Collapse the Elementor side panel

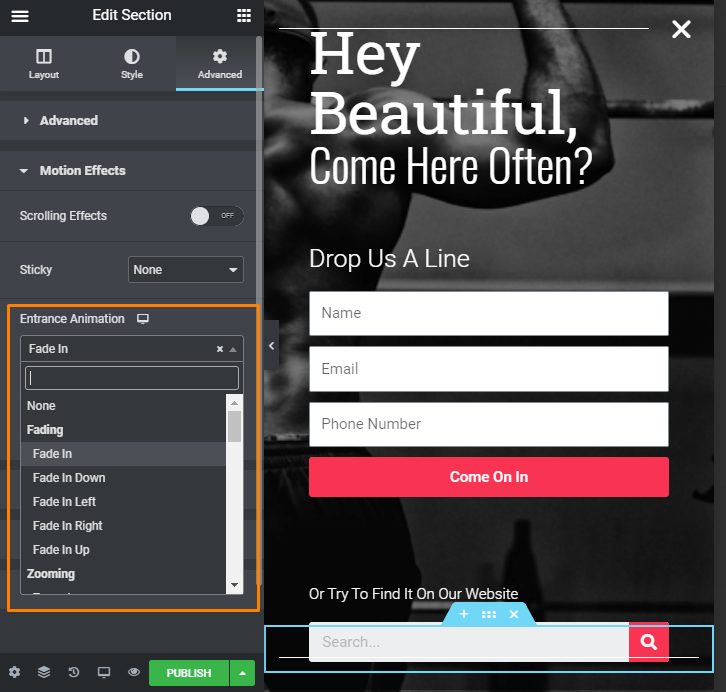[272, 346]
